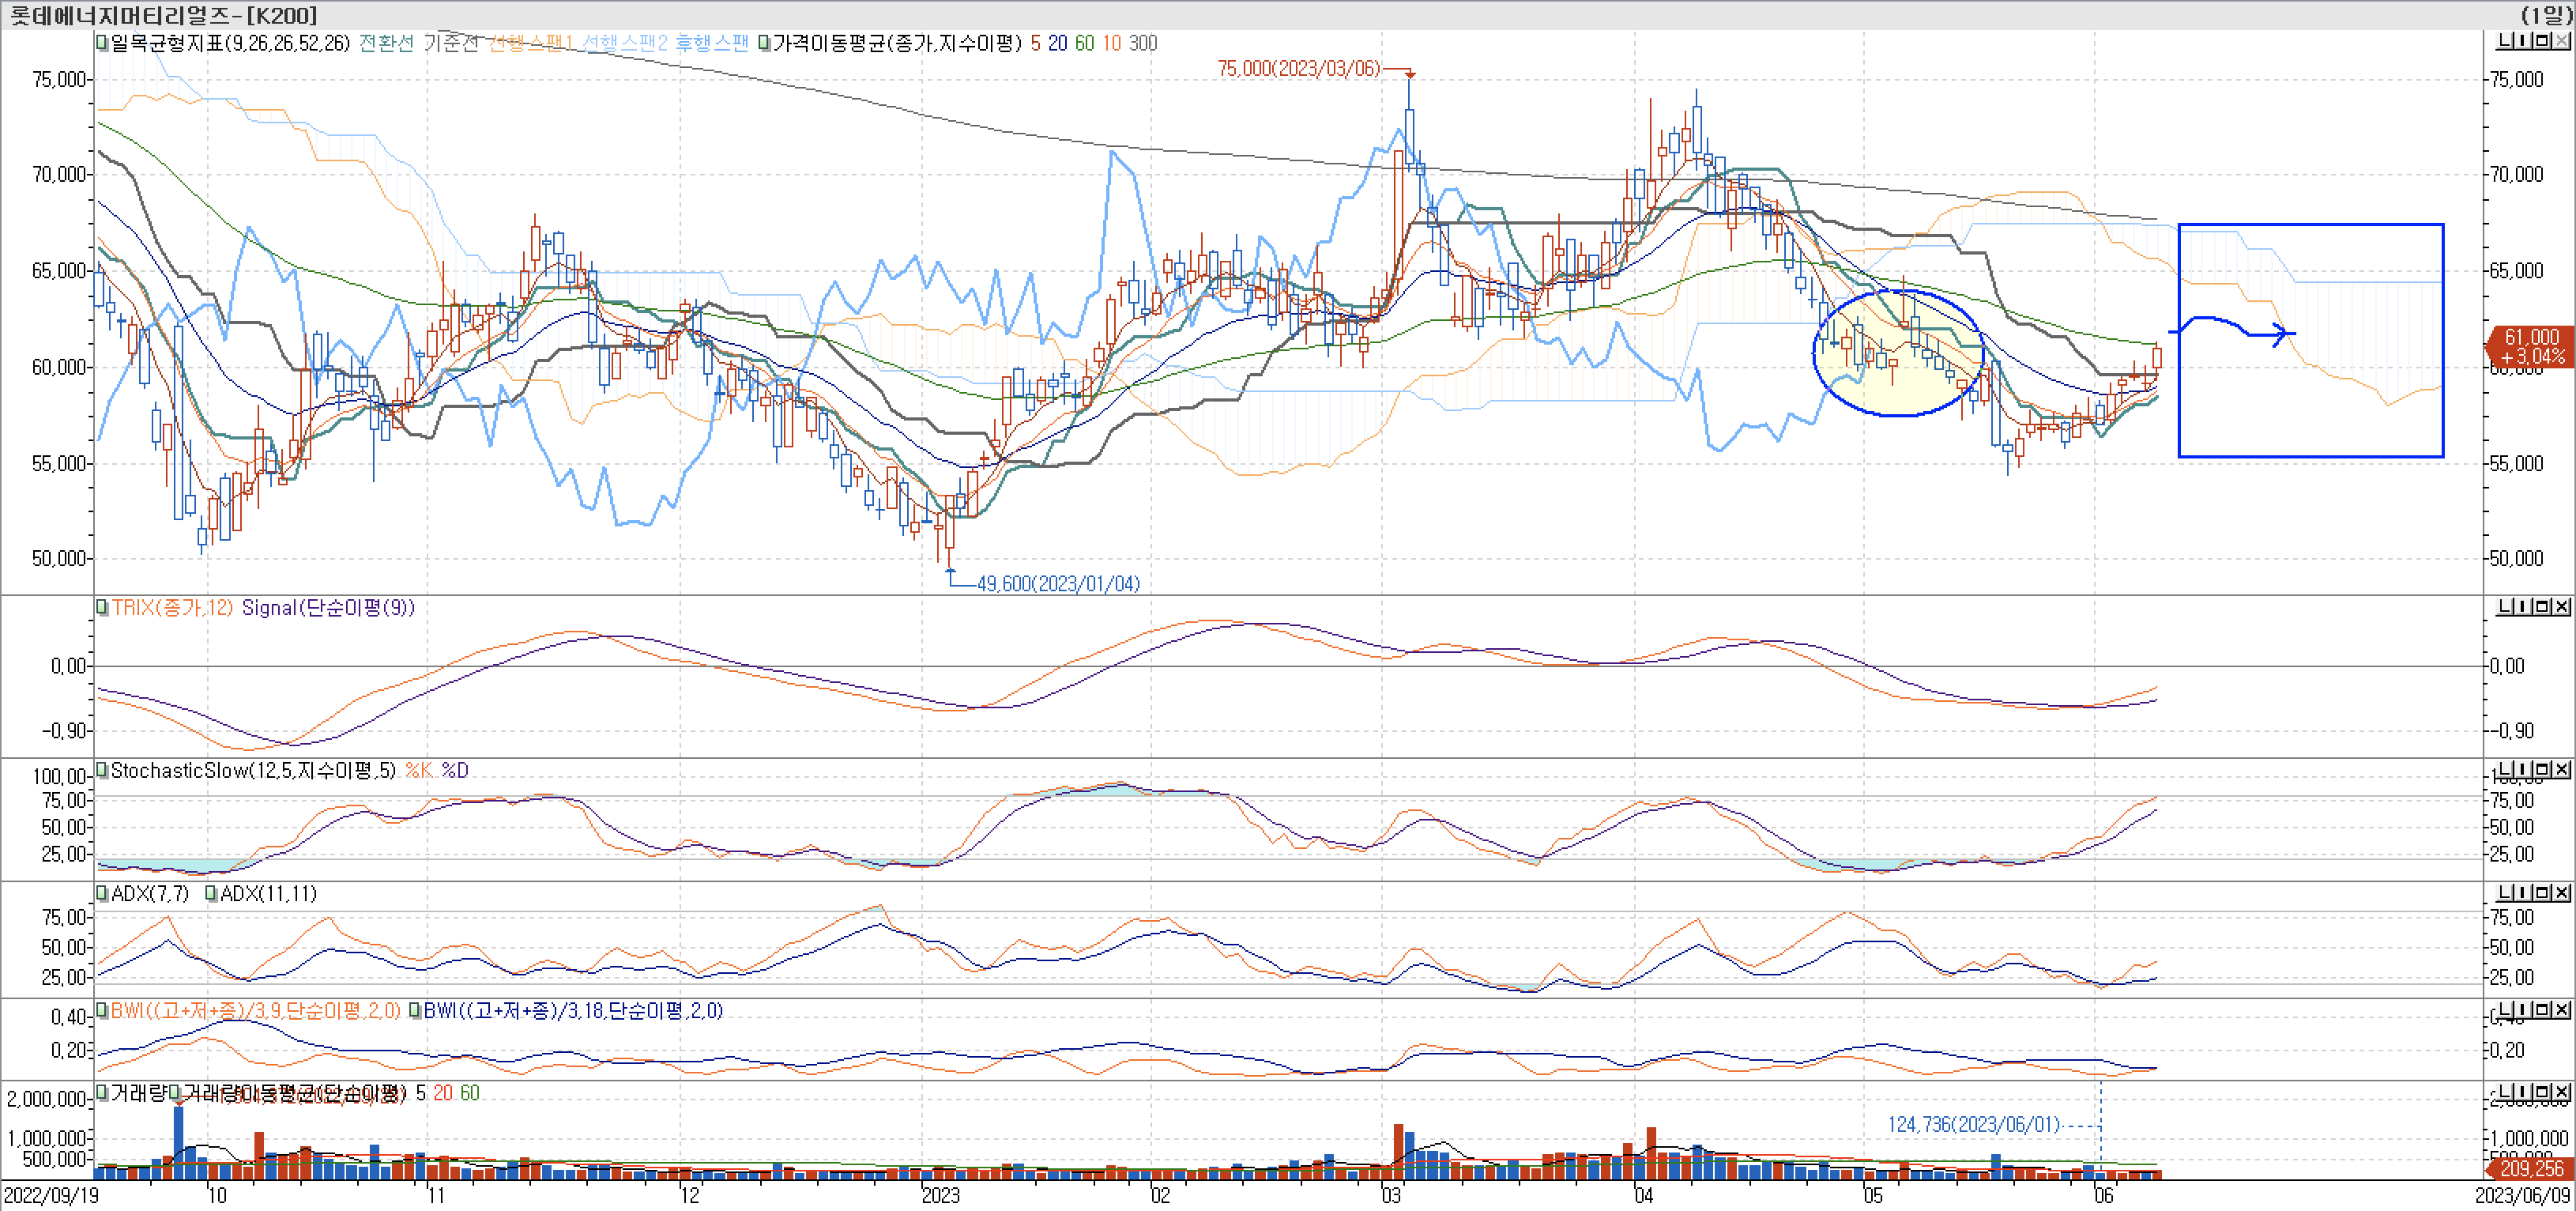The image size is (2576, 1211).
Task: Toggle the 일목균형지표 indicator checkbox
Action: point(102,43)
